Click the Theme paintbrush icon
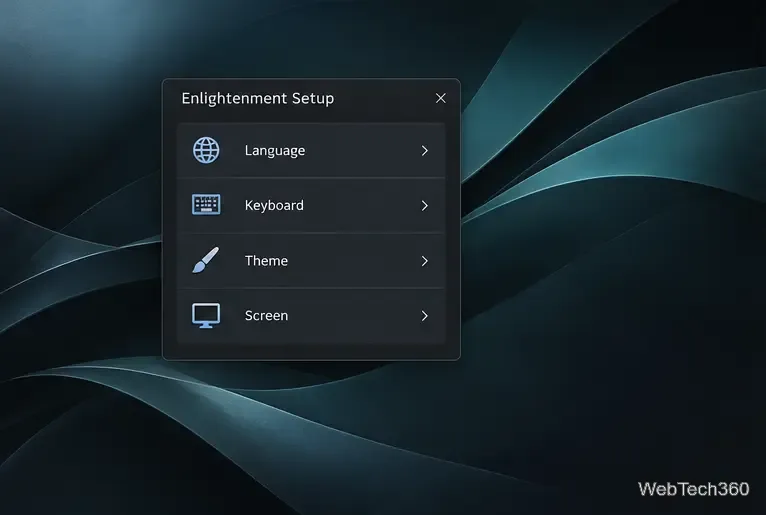The width and height of the screenshot is (766, 515). (x=206, y=260)
